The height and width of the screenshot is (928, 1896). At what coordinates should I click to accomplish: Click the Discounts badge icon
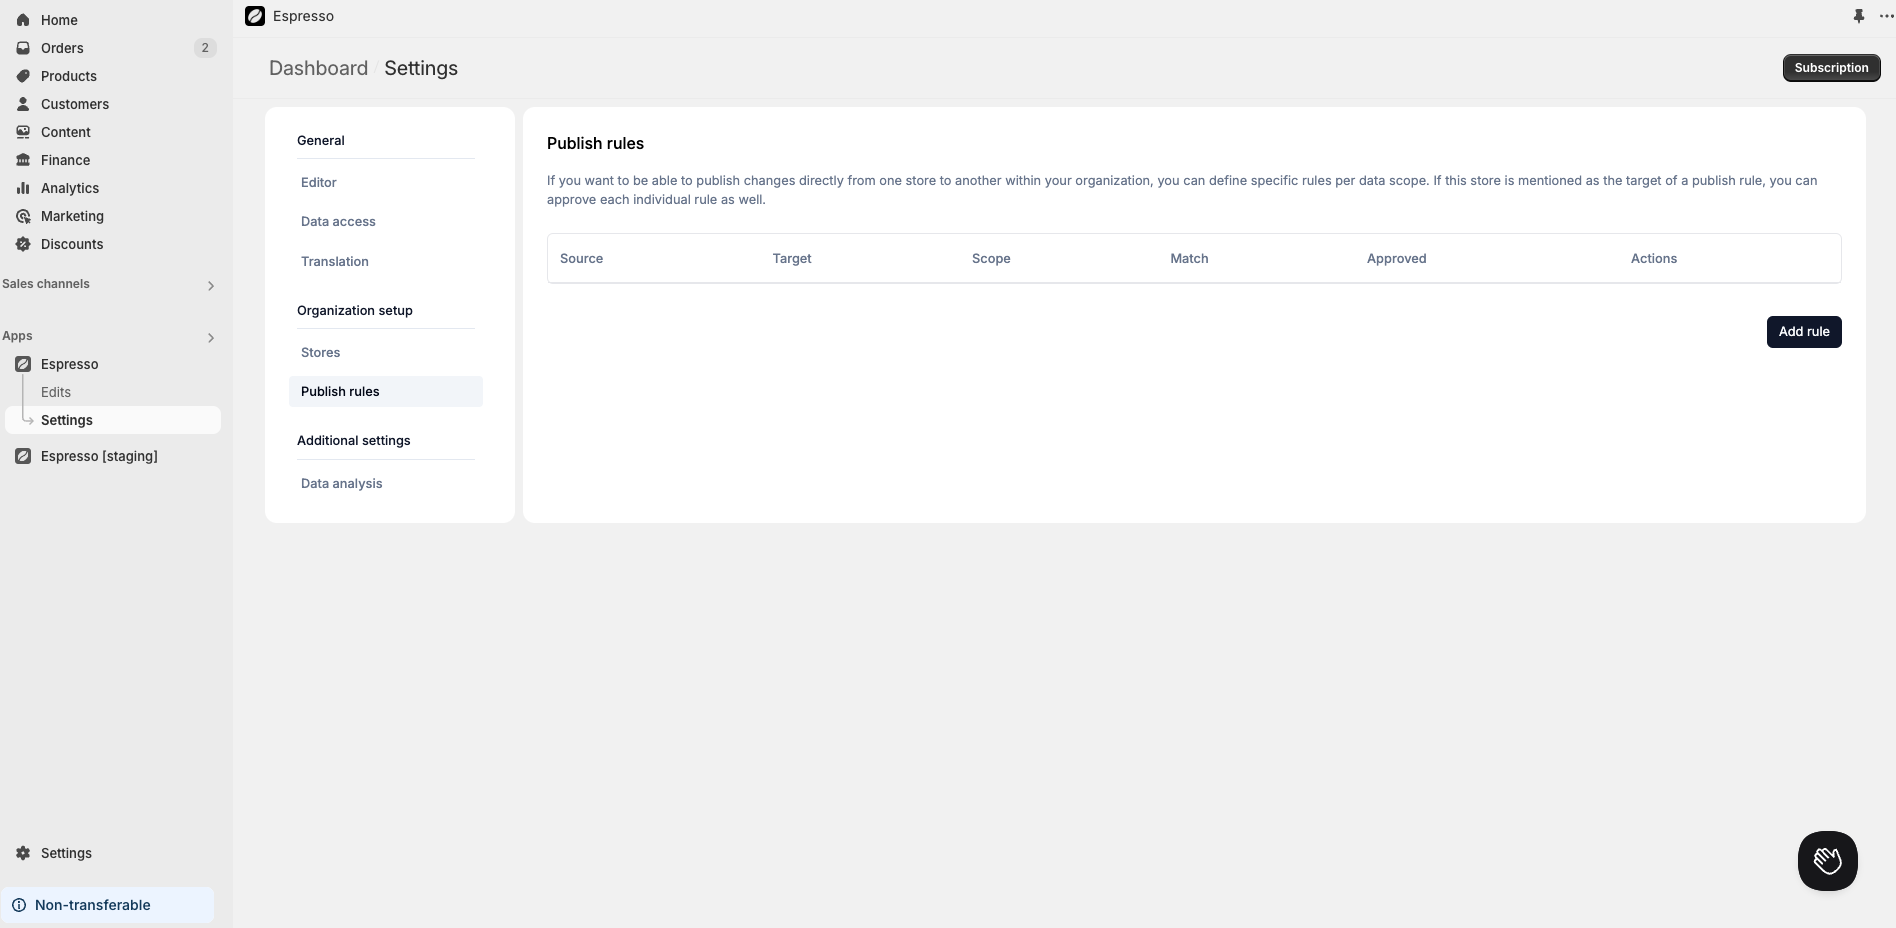point(23,244)
